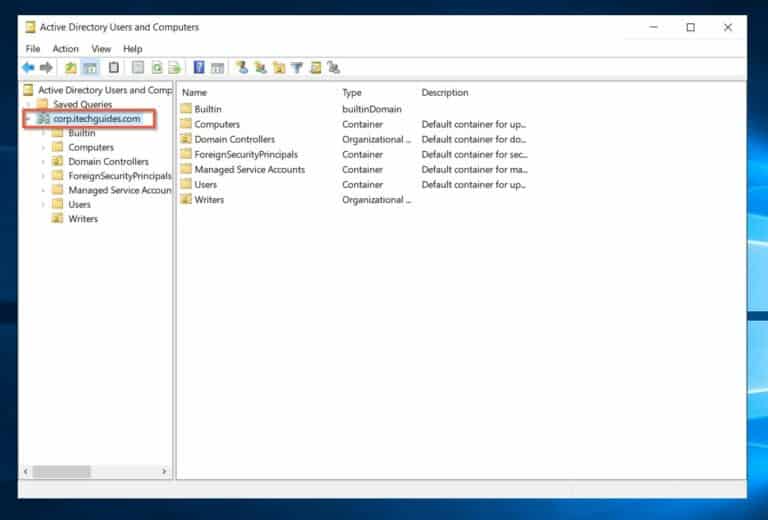Select Managed Service Accounts in the list pane
768x520 pixels.
[249, 169]
